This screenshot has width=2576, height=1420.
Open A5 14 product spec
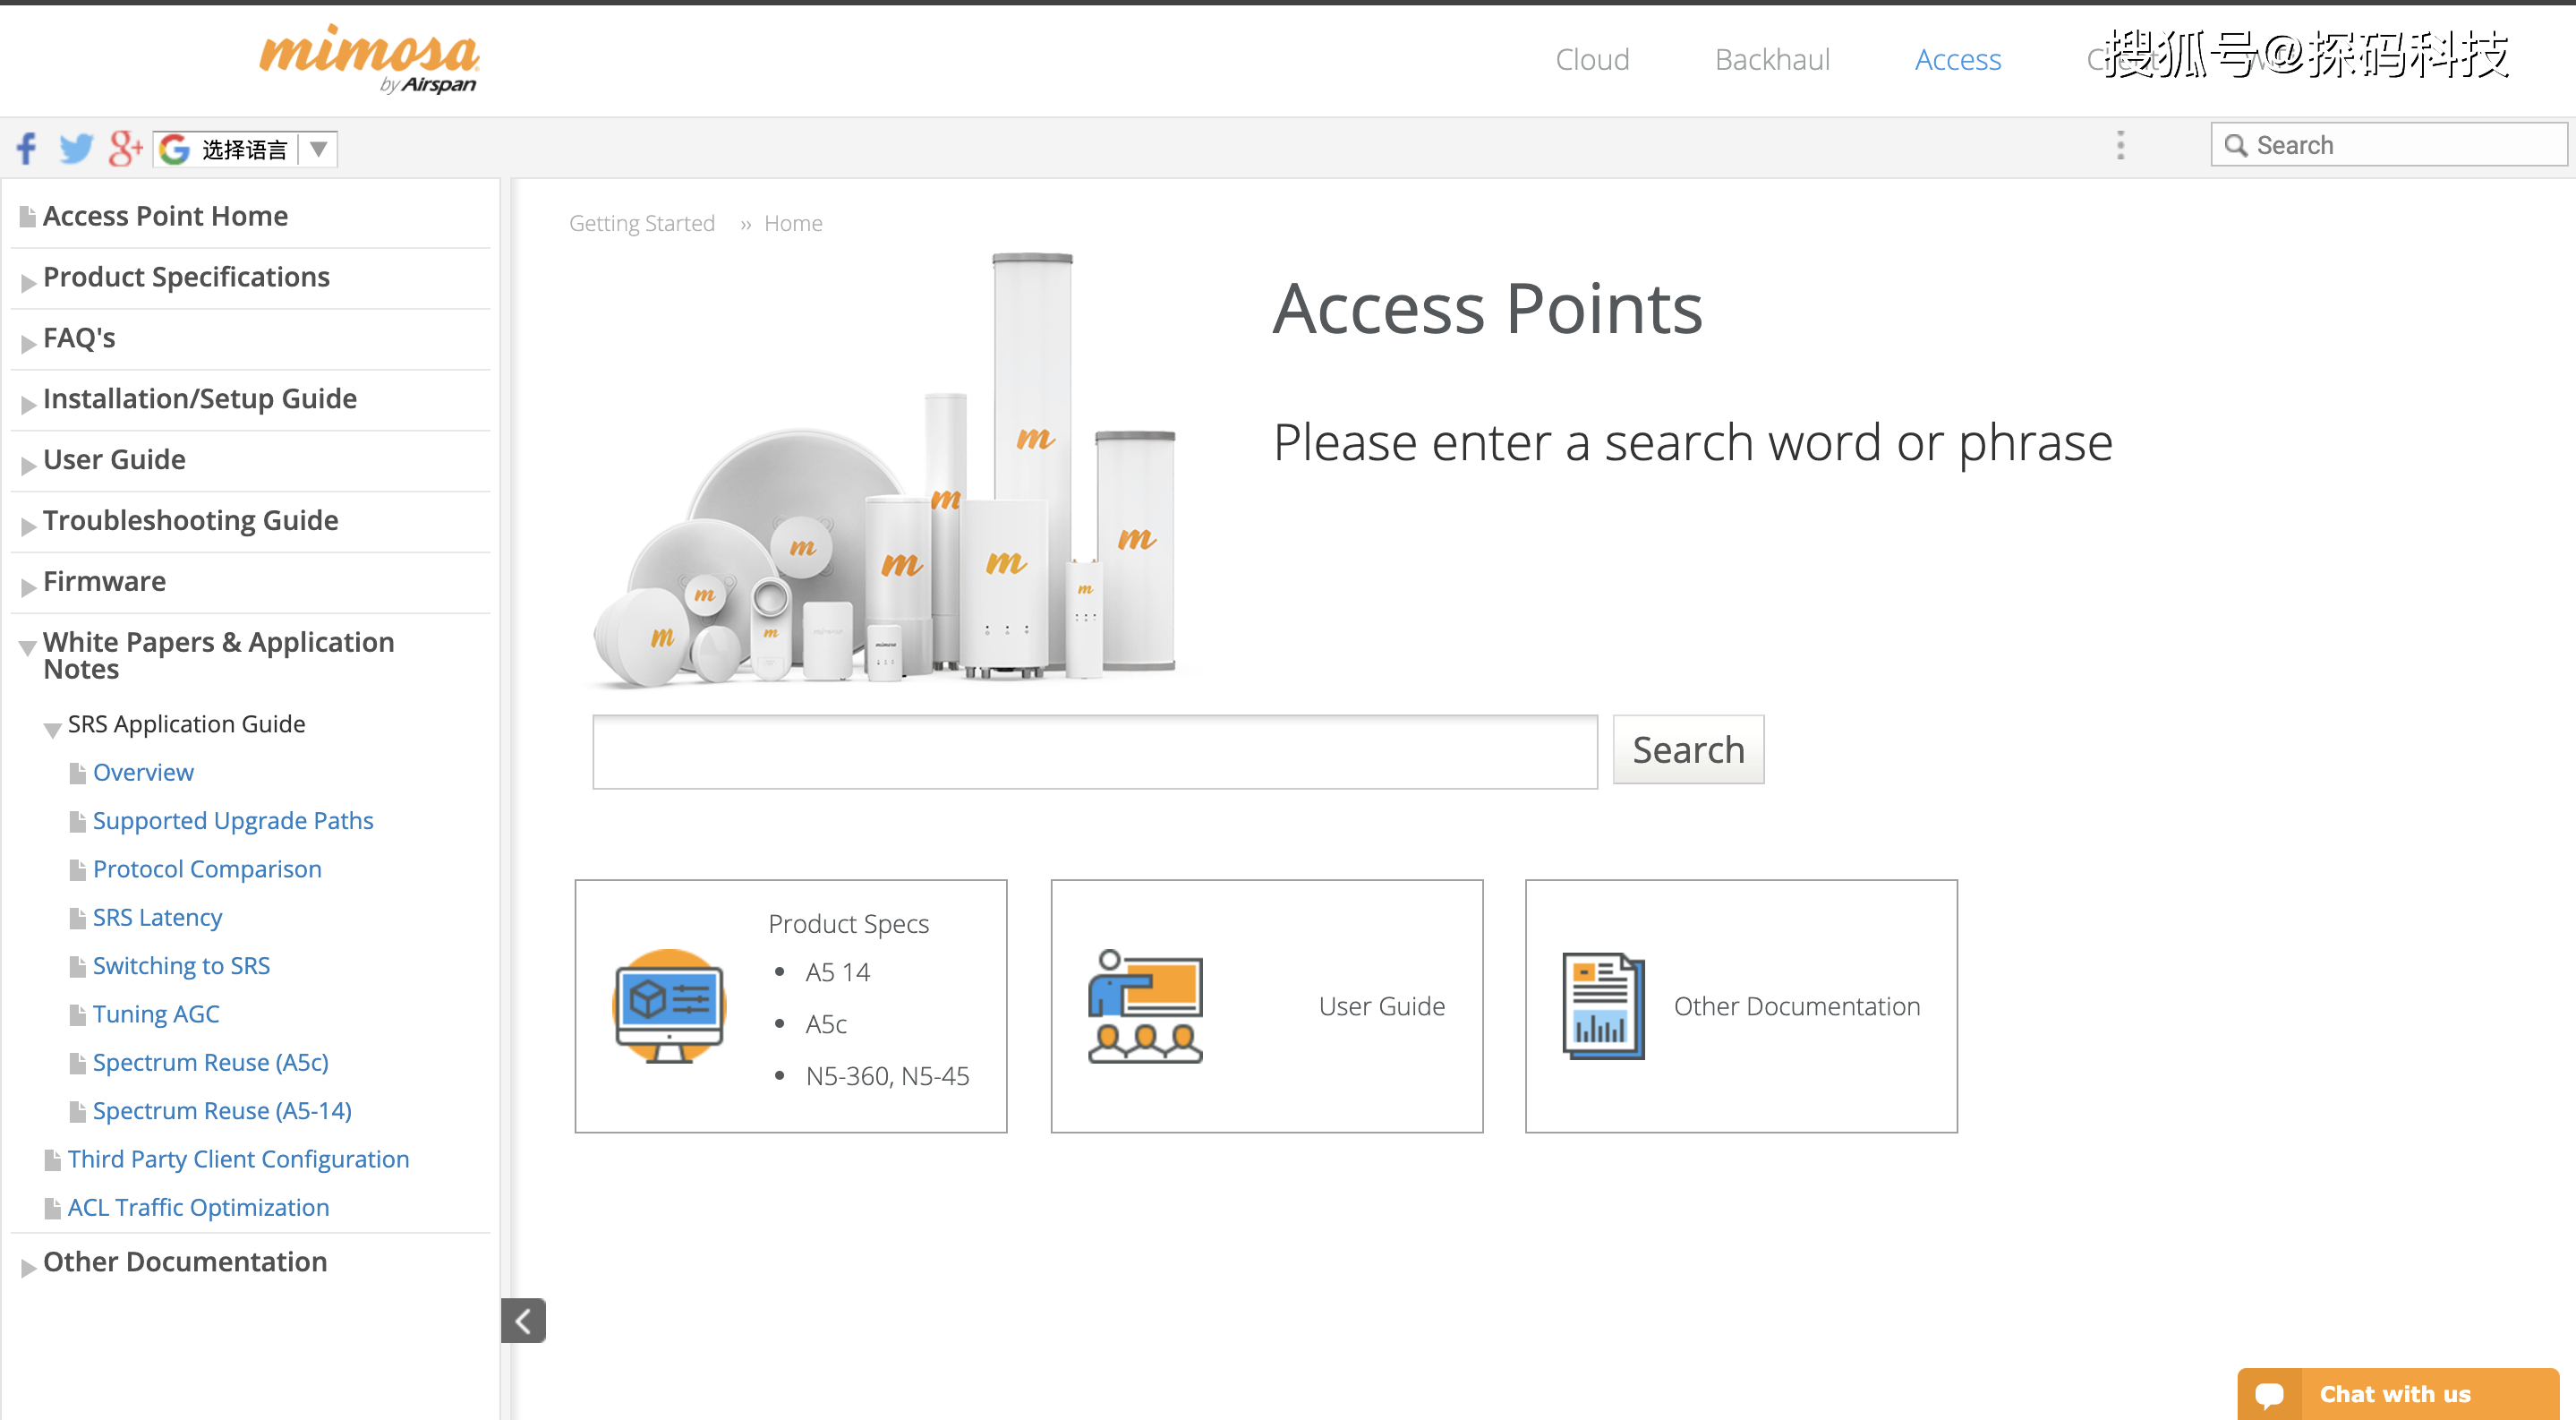[x=837, y=973]
